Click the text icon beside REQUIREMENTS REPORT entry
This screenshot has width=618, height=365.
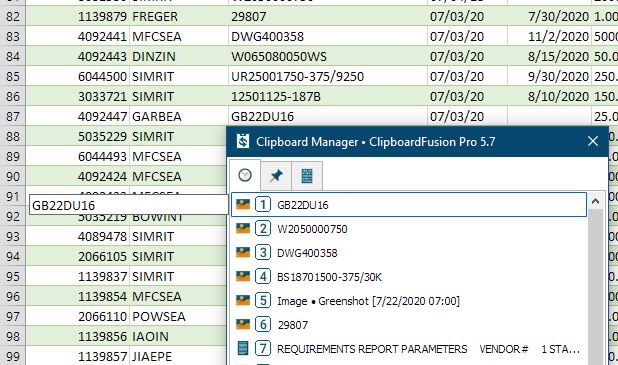(x=243, y=348)
